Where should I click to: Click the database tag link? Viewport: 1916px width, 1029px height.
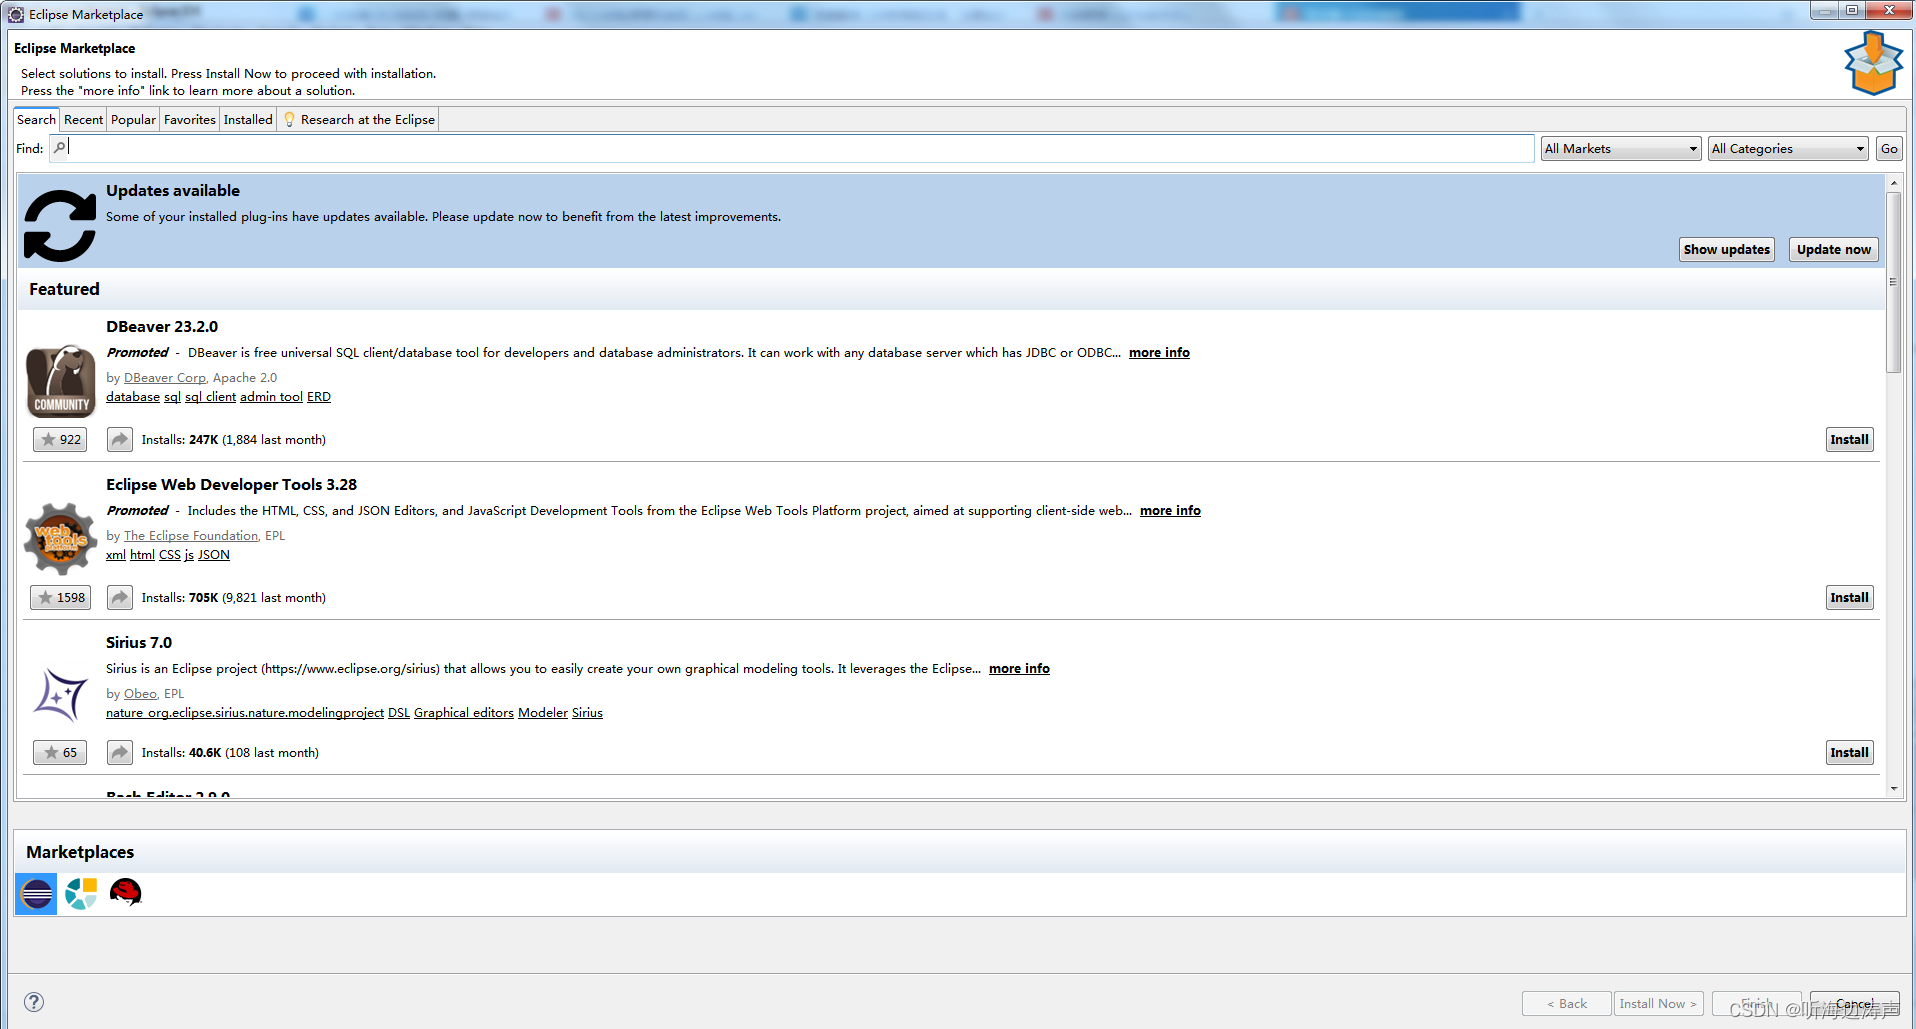tap(133, 396)
